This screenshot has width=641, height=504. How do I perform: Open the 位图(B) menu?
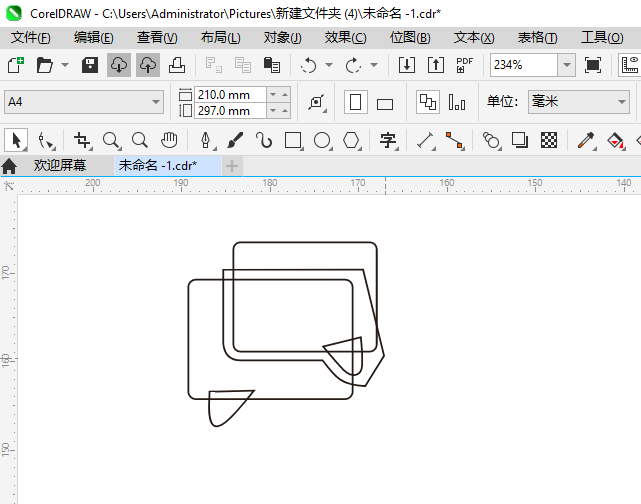[410, 38]
